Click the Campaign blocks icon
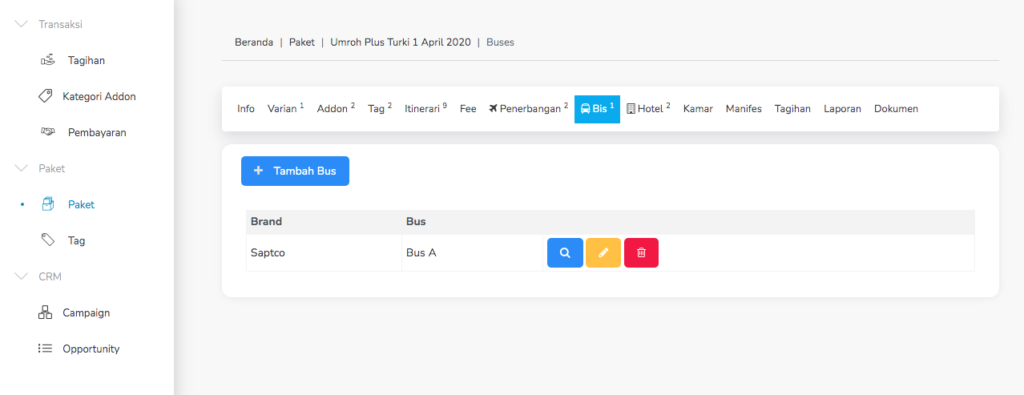This screenshot has width=1024, height=395. point(45,312)
